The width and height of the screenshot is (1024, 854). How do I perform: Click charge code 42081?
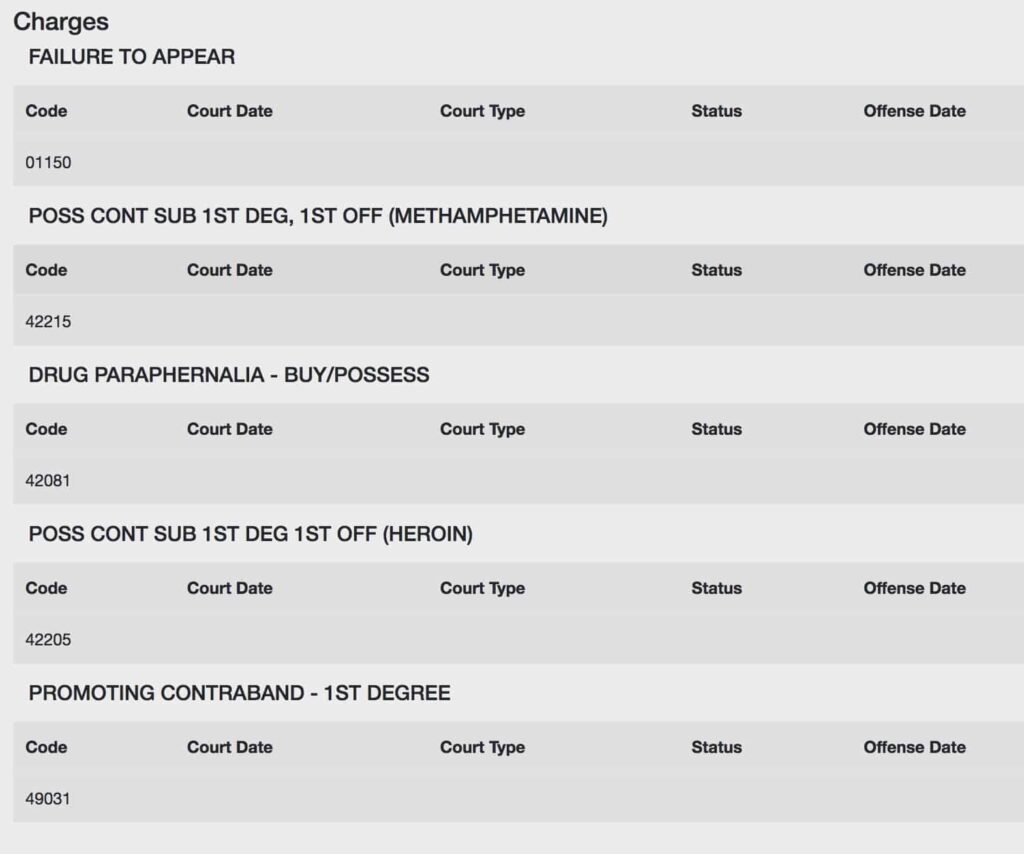pyautogui.click(x=48, y=481)
